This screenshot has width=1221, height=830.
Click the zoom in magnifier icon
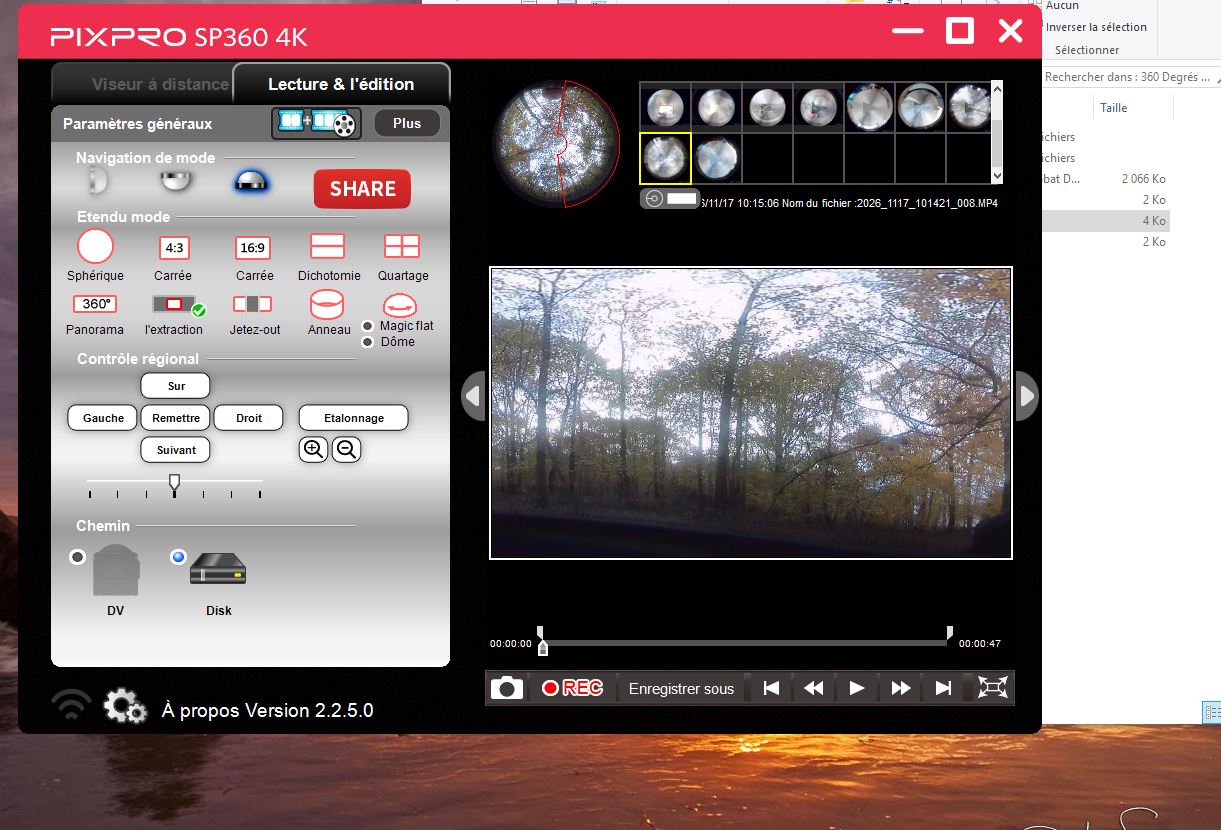click(313, 450)
